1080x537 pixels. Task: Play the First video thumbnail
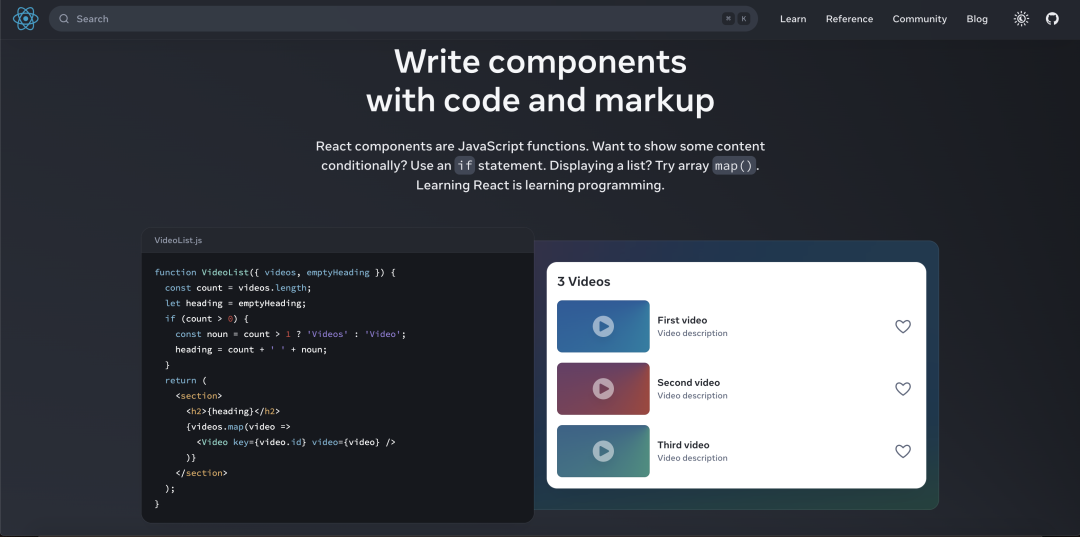(x=603, y=326)
